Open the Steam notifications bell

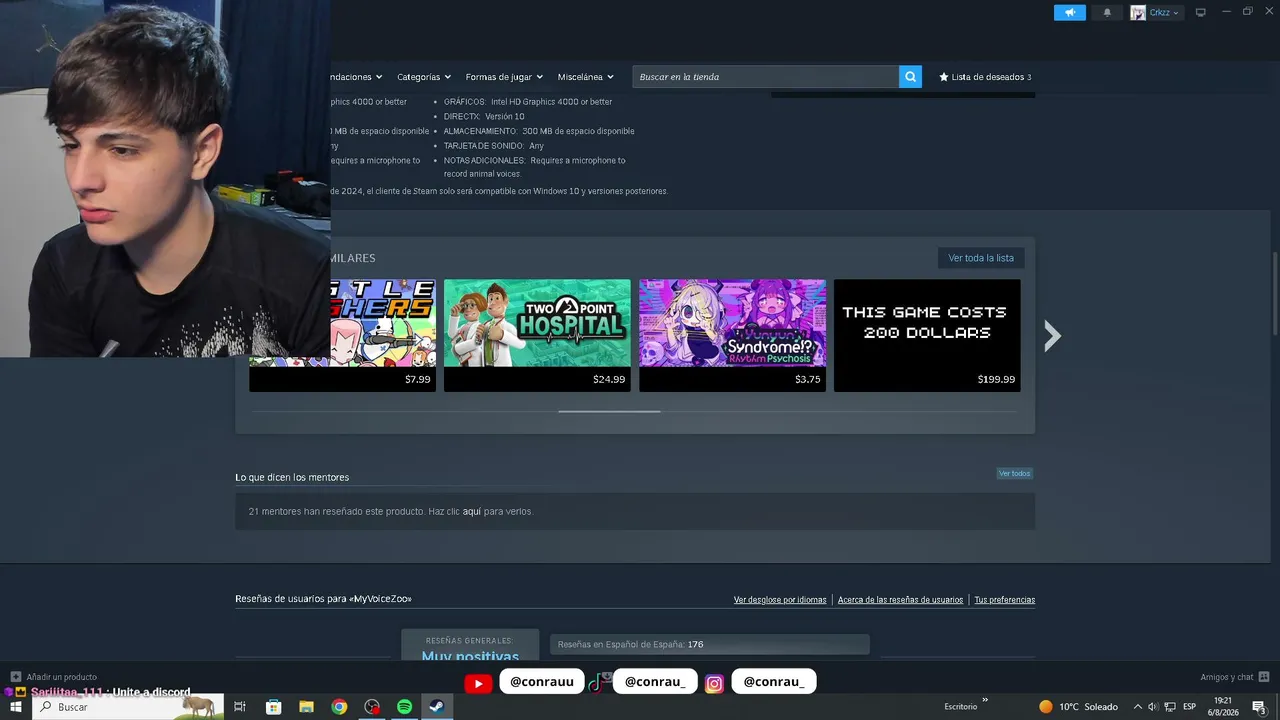1107,12
